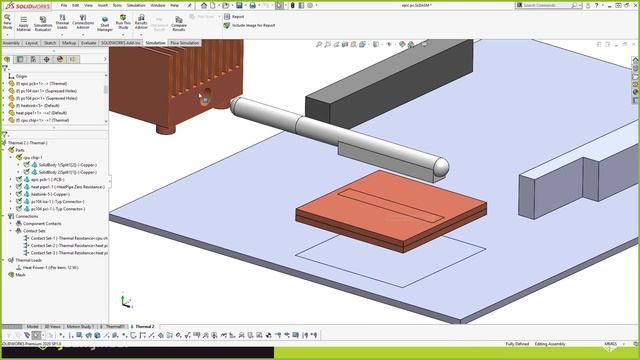Switch to the Flow Simulation ribbon tab
This screenshot has height=360, width=640.
coord(184,43)
